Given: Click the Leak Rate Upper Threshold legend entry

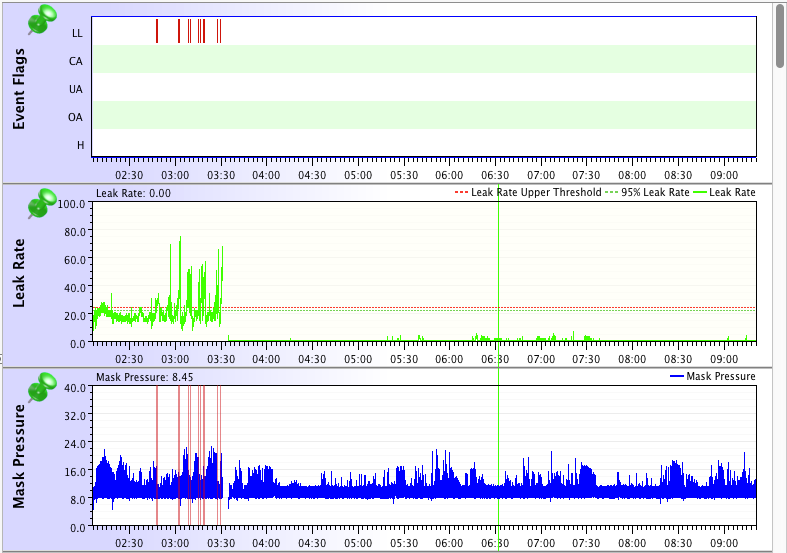Looking at the screenshot, I should click(x=528, y=192).
